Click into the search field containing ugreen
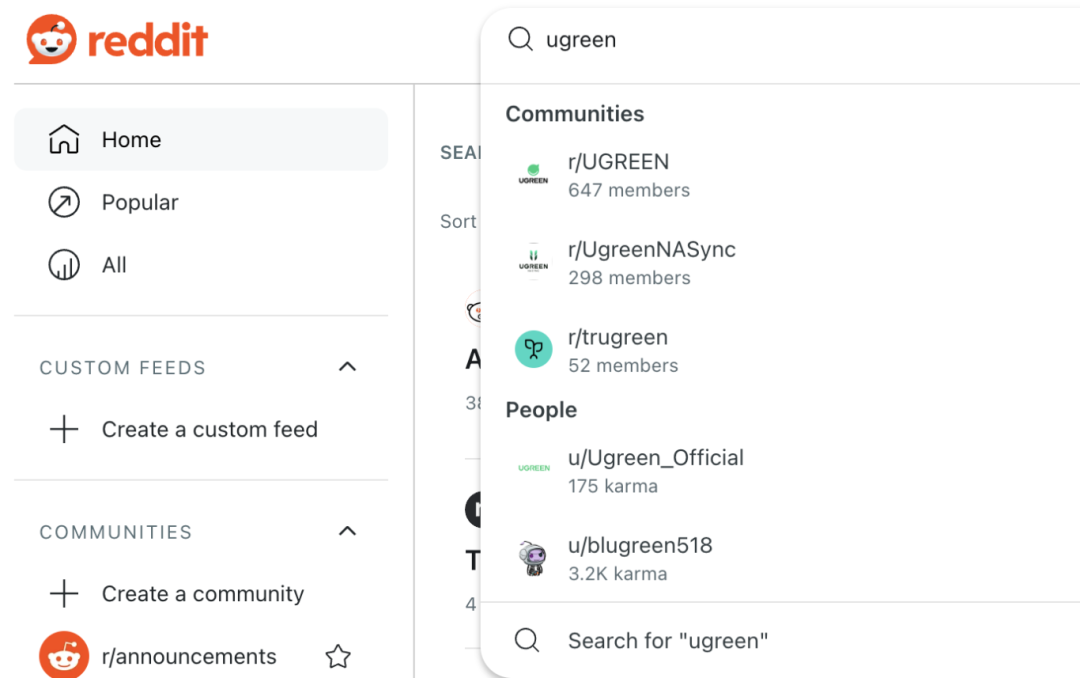 (700, 40)
